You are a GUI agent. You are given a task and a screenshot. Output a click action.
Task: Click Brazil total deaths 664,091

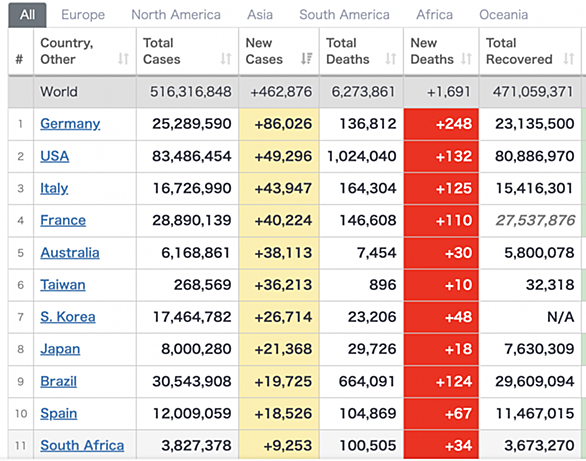367,381
